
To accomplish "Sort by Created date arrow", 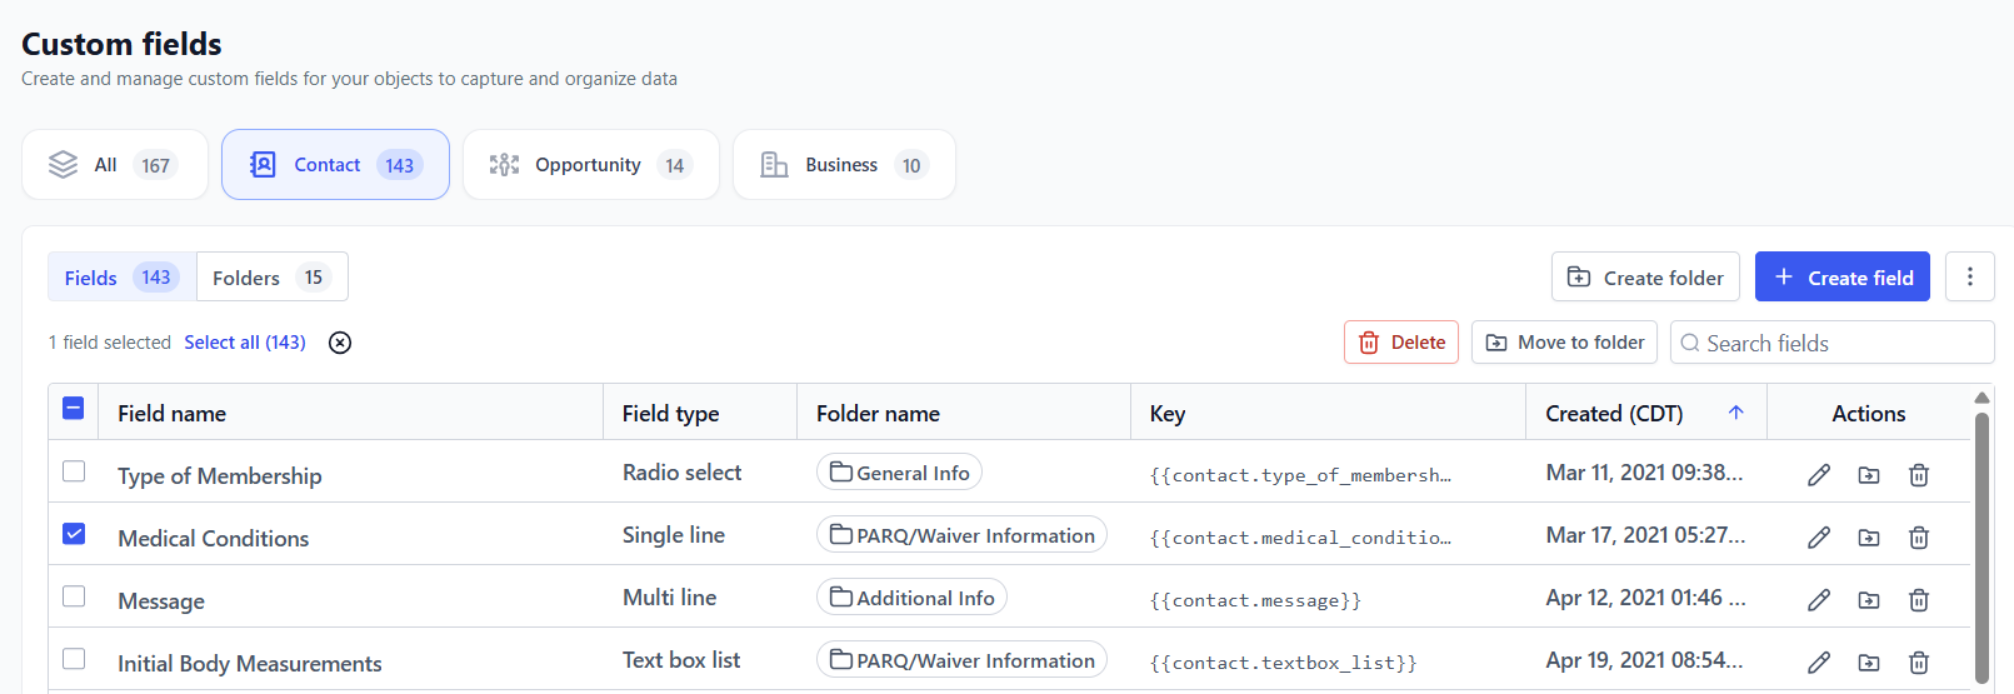I will 1736,412.
